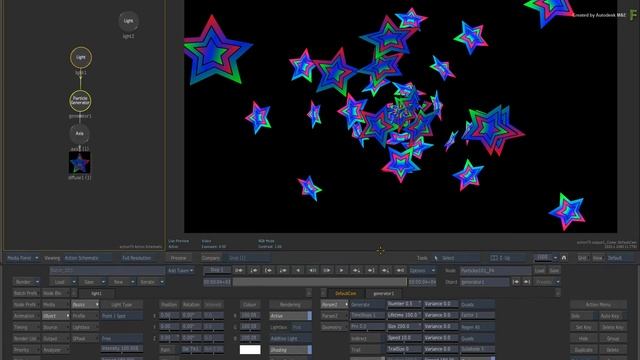The image size is (640, 360).
Task: Click the viewport home icon
Action: tap(564, 258)
